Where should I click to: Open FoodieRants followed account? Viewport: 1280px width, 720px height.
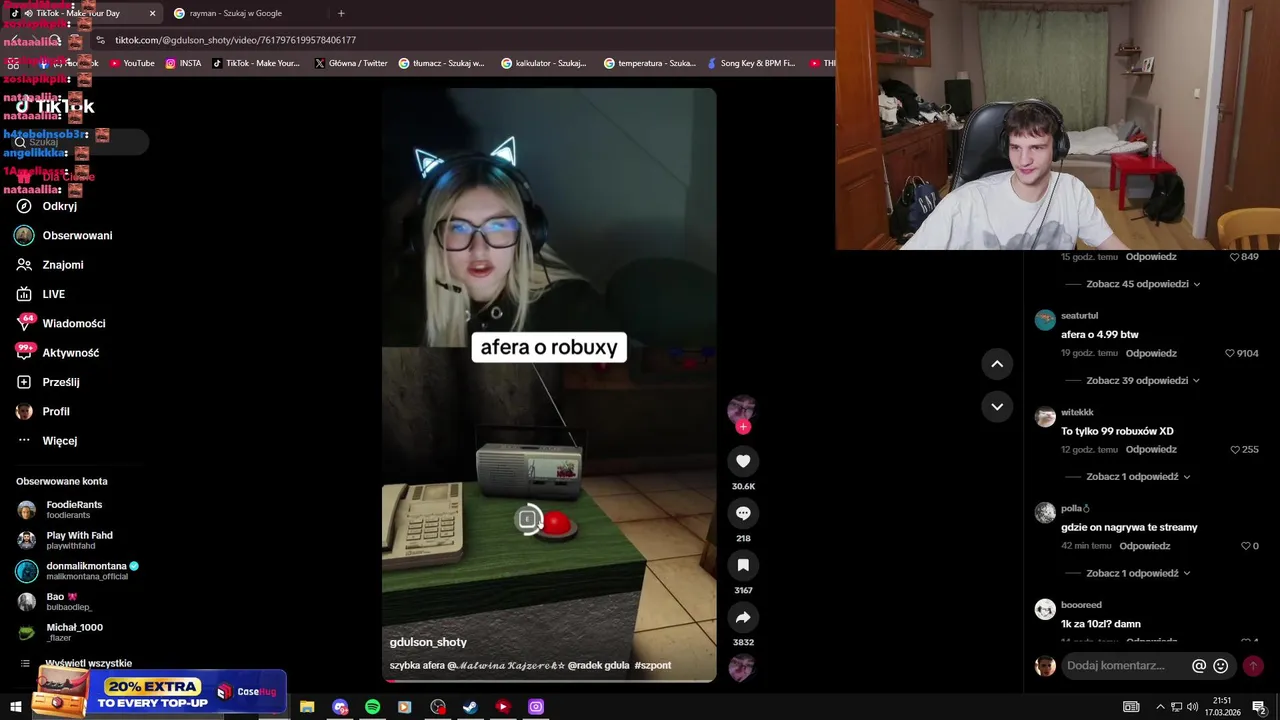(74, 510)
